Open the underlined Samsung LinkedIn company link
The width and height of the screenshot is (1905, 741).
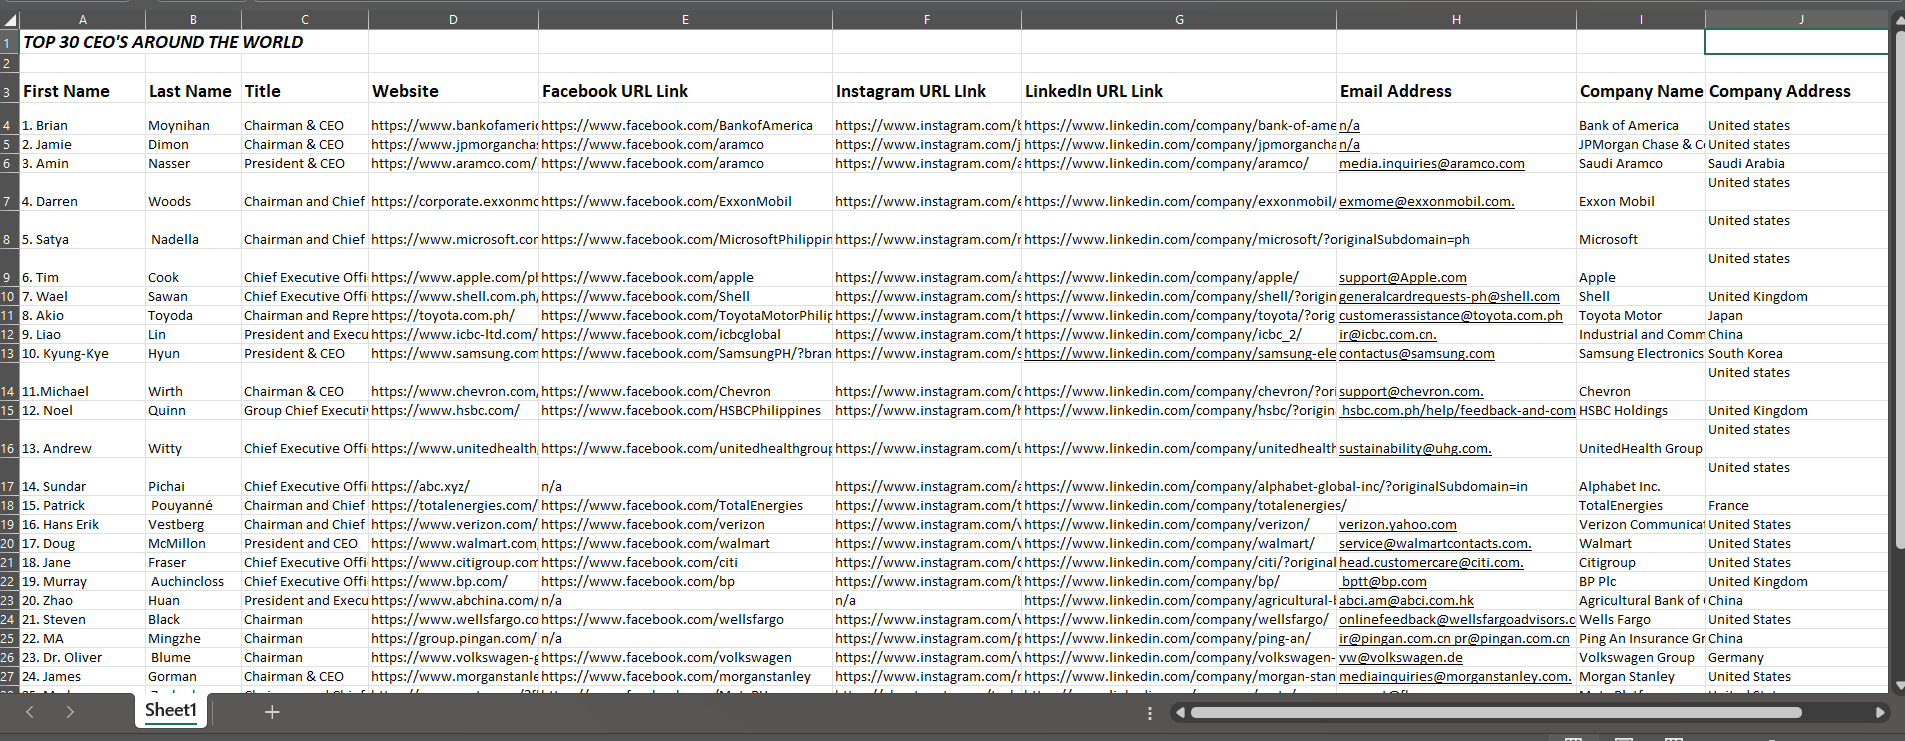click(x=1180, y=353)
